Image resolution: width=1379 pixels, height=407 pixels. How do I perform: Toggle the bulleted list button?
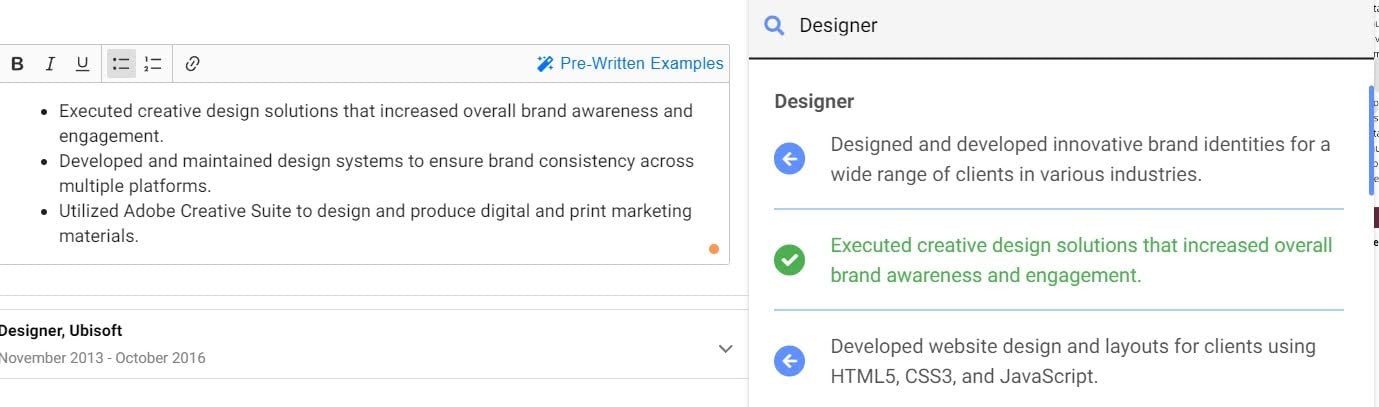121,64
